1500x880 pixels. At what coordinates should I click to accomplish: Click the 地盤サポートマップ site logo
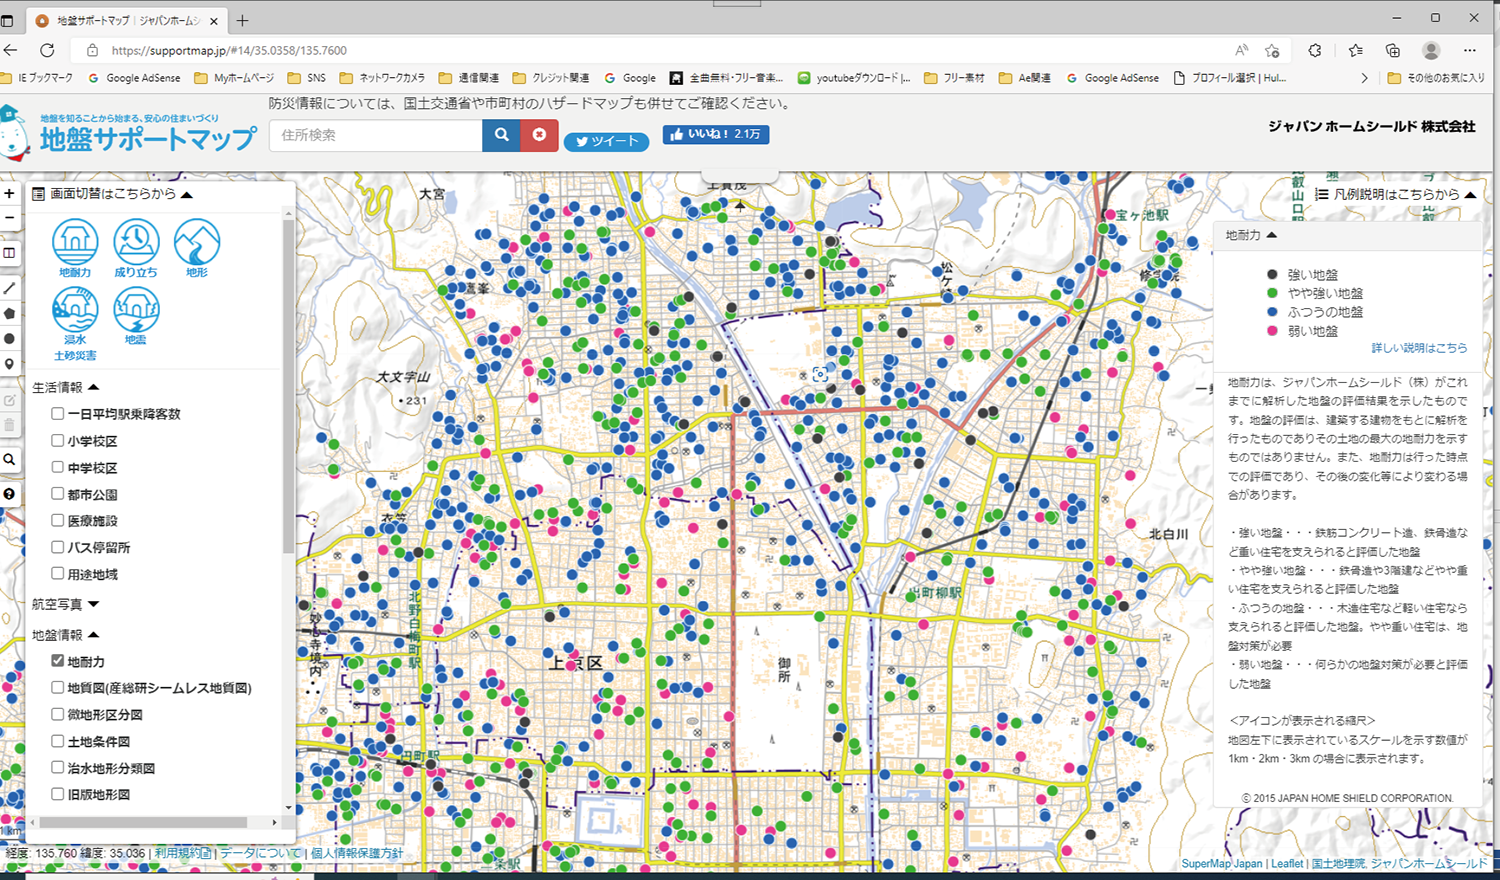pos(130,133)
